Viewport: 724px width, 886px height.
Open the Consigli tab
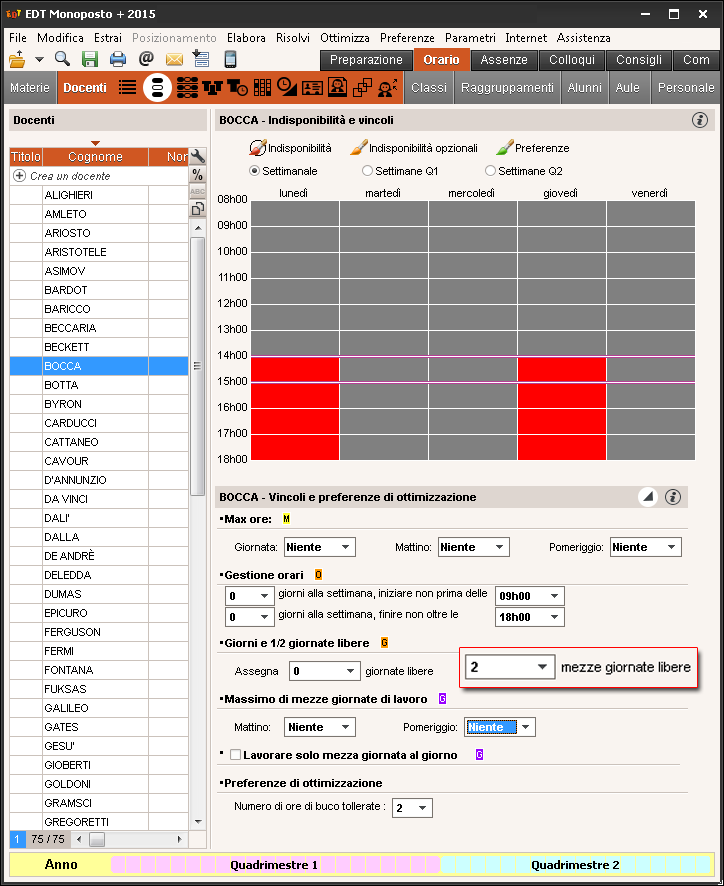(639, 60)
